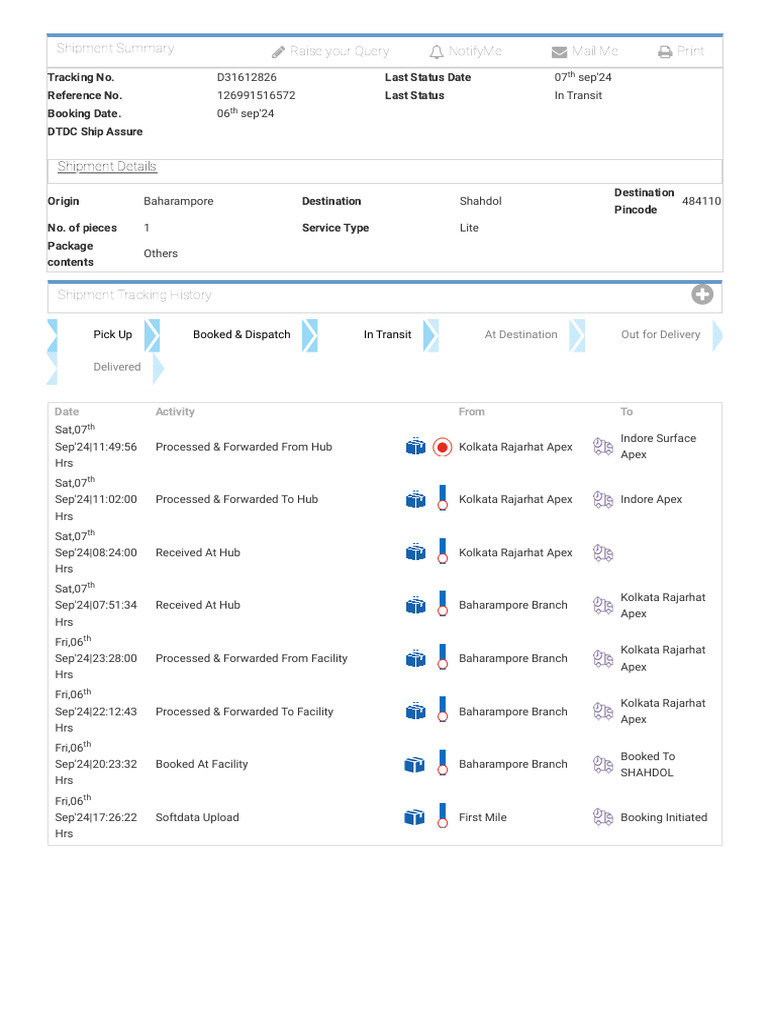
Task: Click the timeline marker for the 23:28:00 entry
Action: pyautogui.click(x=443, y=657)
